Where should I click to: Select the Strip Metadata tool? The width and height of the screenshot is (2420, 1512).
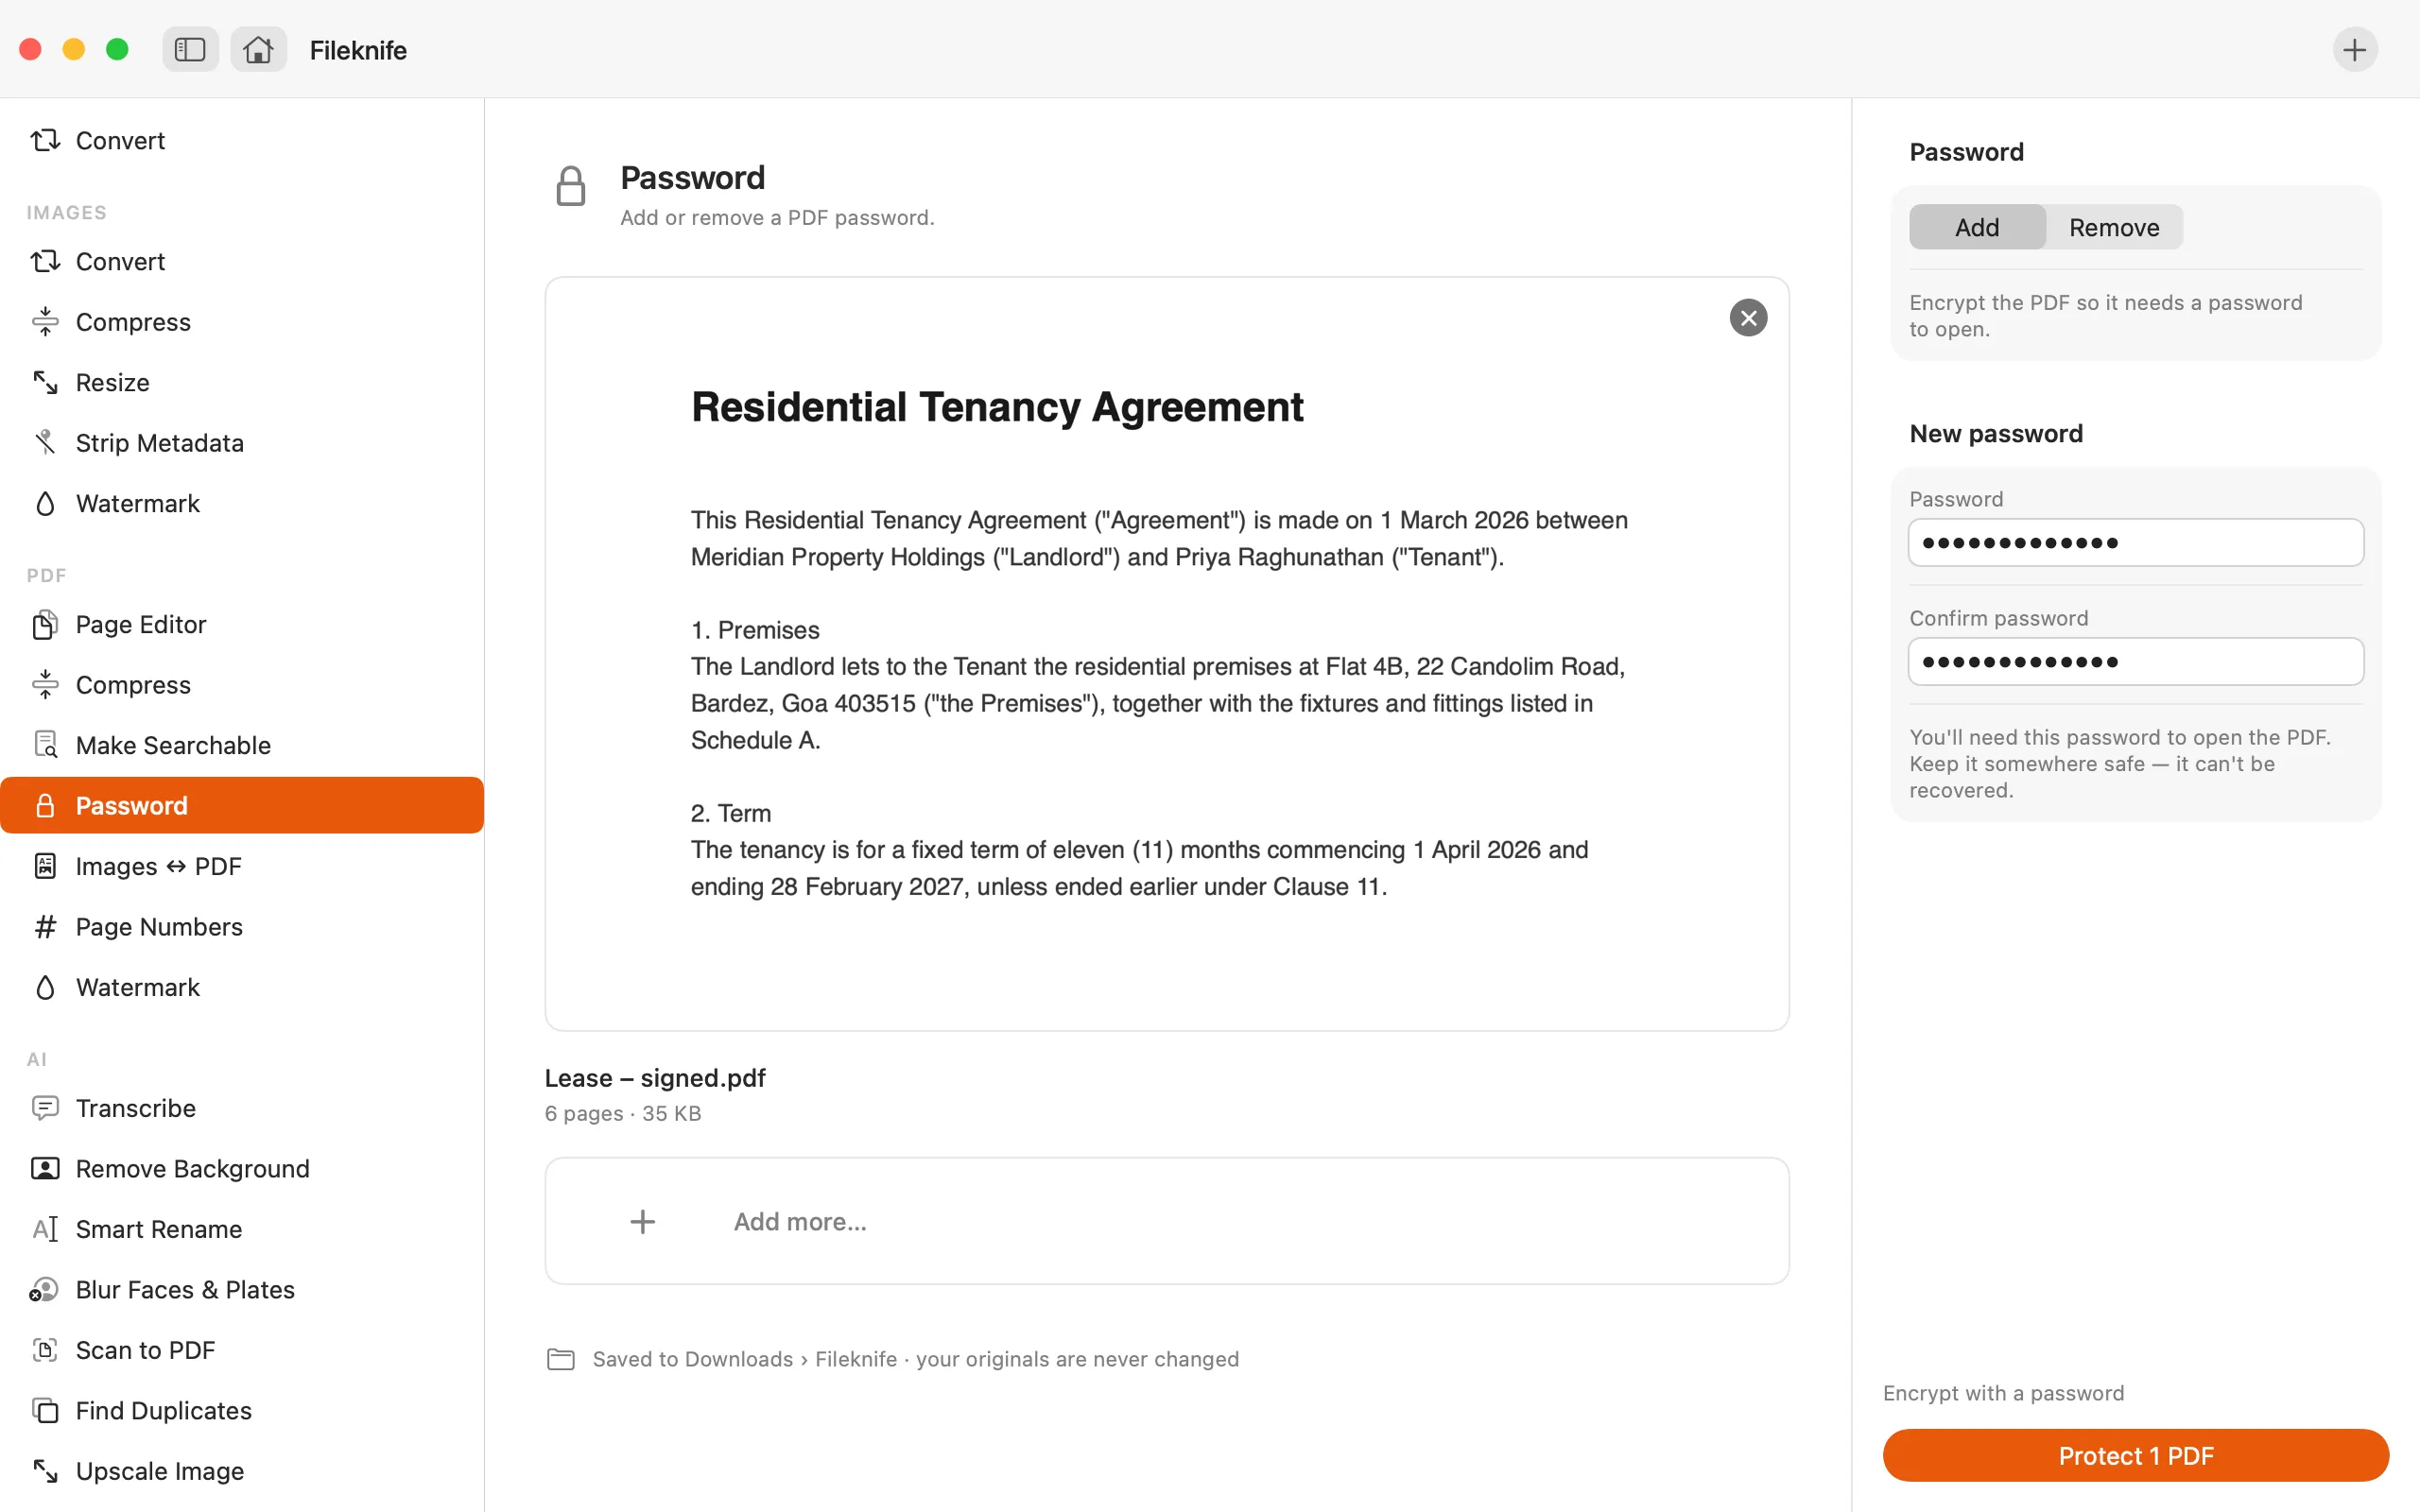[x=242, y=443]
